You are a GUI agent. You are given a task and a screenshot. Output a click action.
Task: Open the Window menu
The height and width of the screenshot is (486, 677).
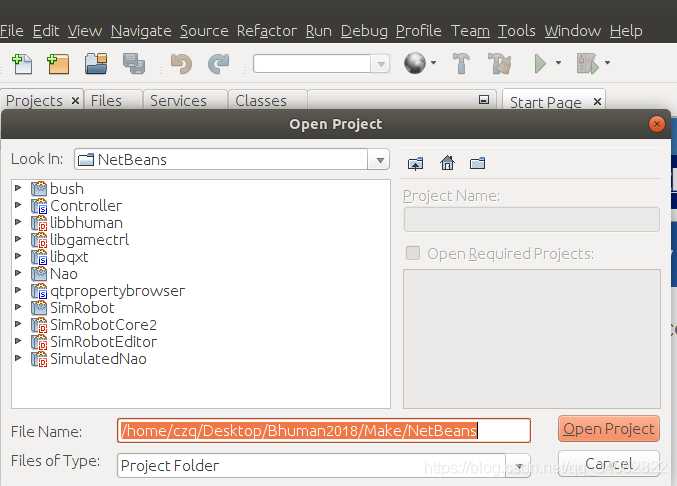coord(572,31)
